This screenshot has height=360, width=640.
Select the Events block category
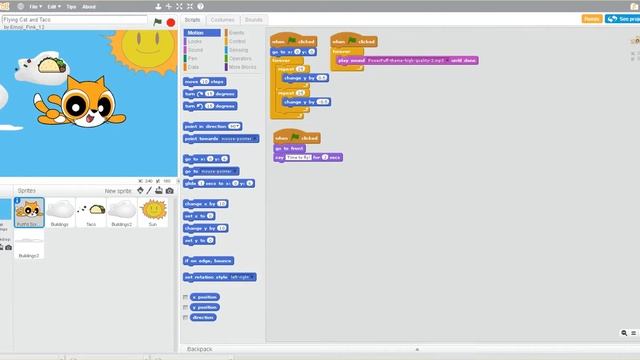(242, 33)
